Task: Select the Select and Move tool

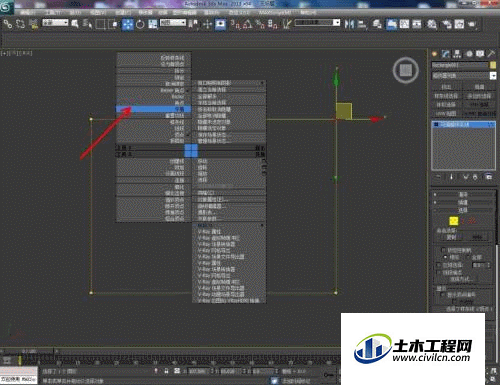Action: click(128, 24)
